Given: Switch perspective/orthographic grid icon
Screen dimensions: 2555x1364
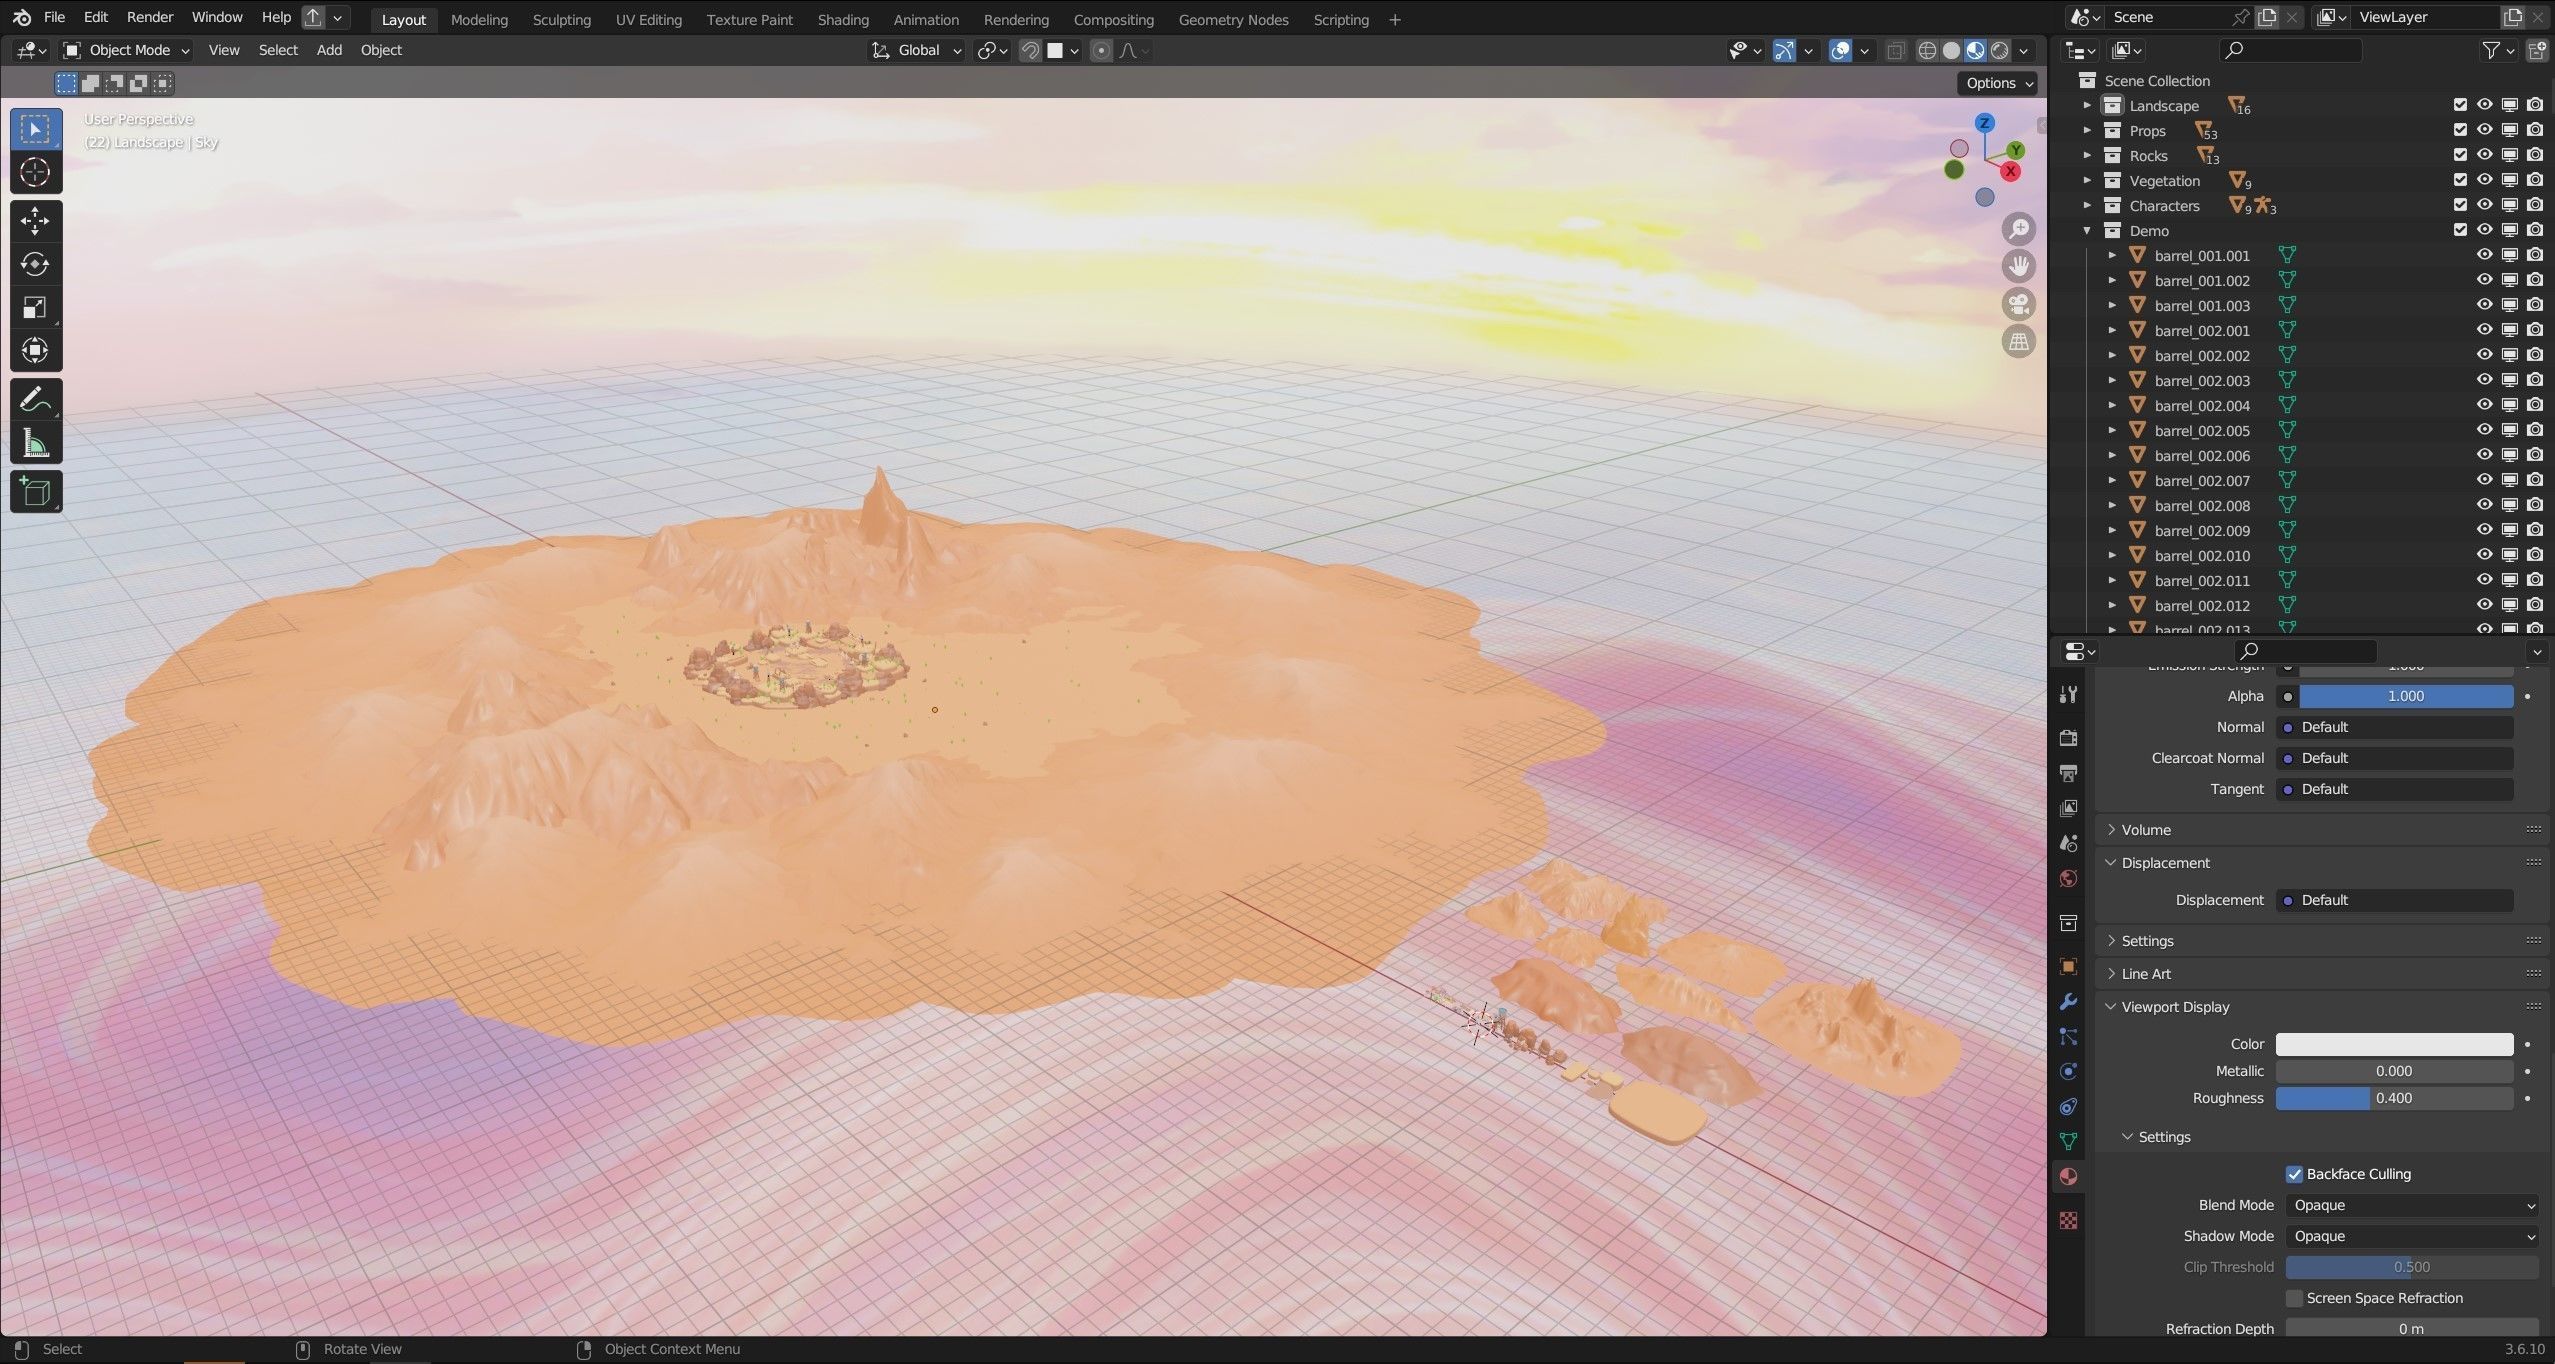Looking at the screenshot, I should pos(2019,342).
